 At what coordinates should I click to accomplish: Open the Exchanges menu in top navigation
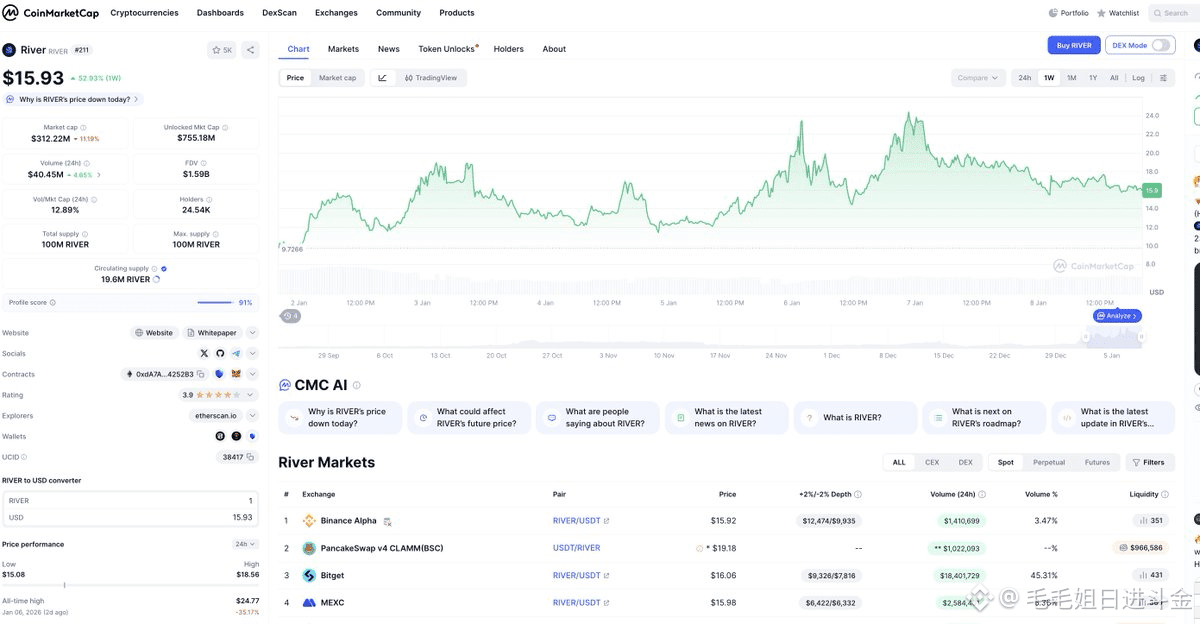336,13
